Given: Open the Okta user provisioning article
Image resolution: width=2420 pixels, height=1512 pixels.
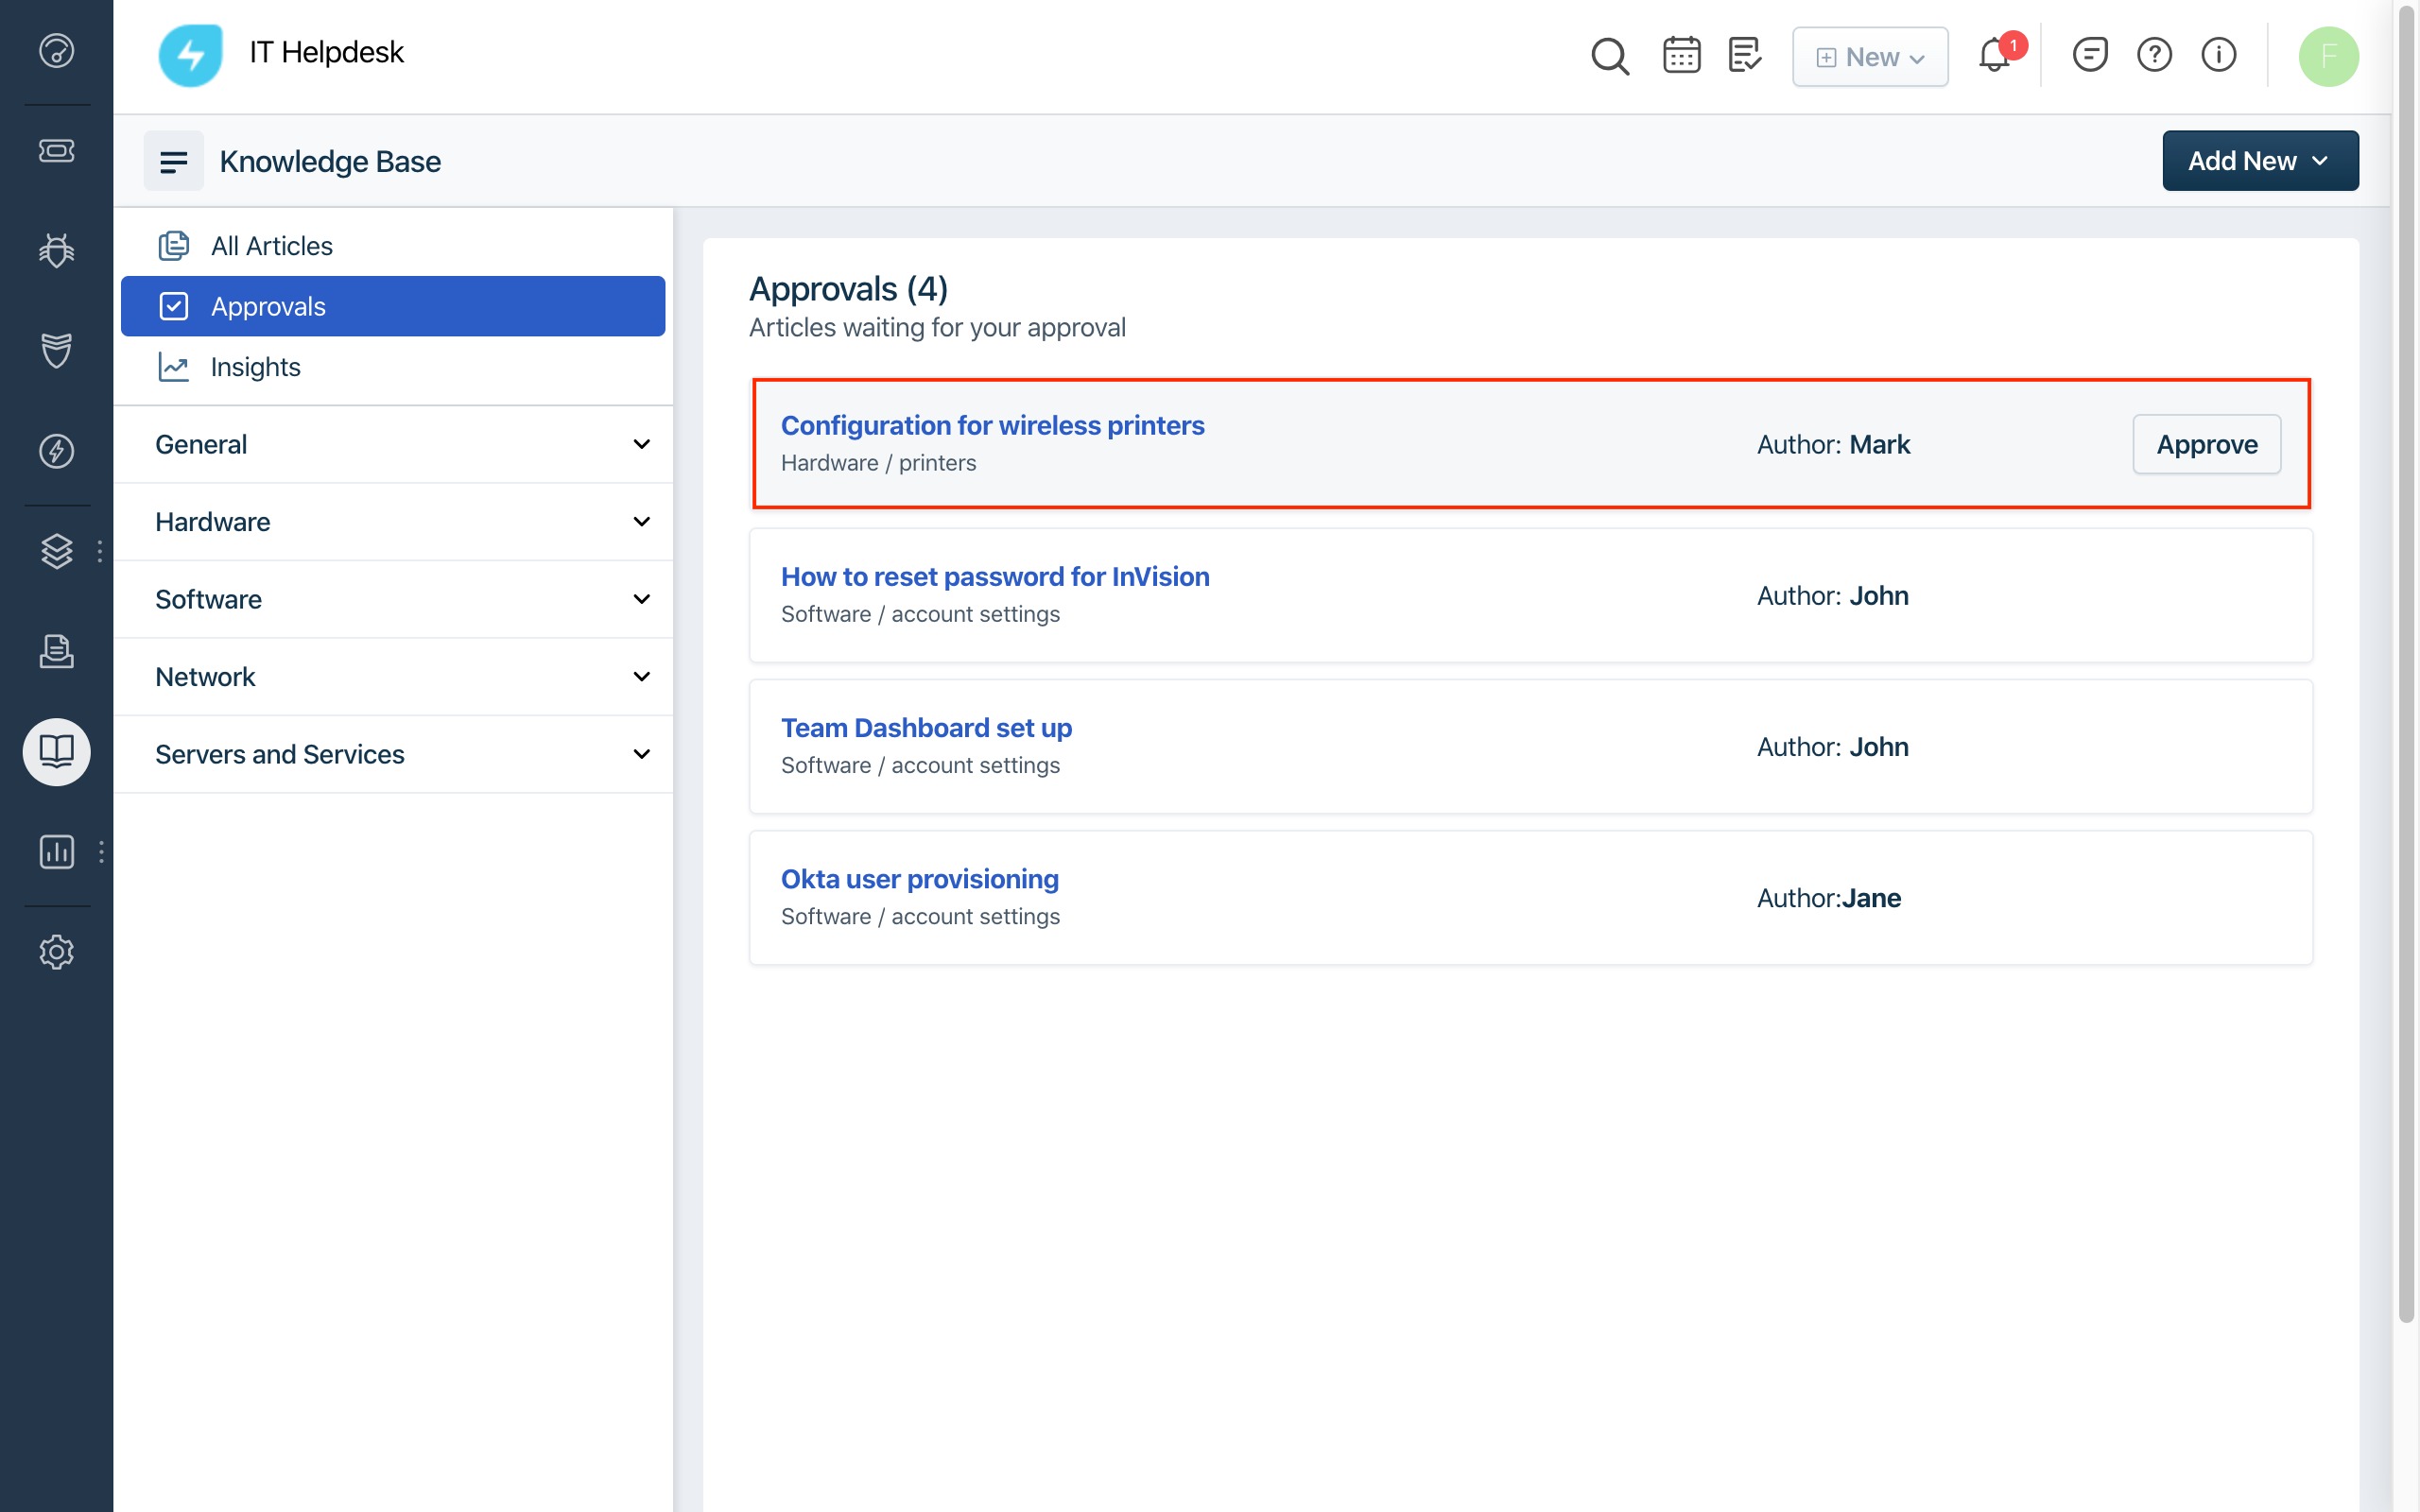Looking at the screenshot, I should pos(919,879).
